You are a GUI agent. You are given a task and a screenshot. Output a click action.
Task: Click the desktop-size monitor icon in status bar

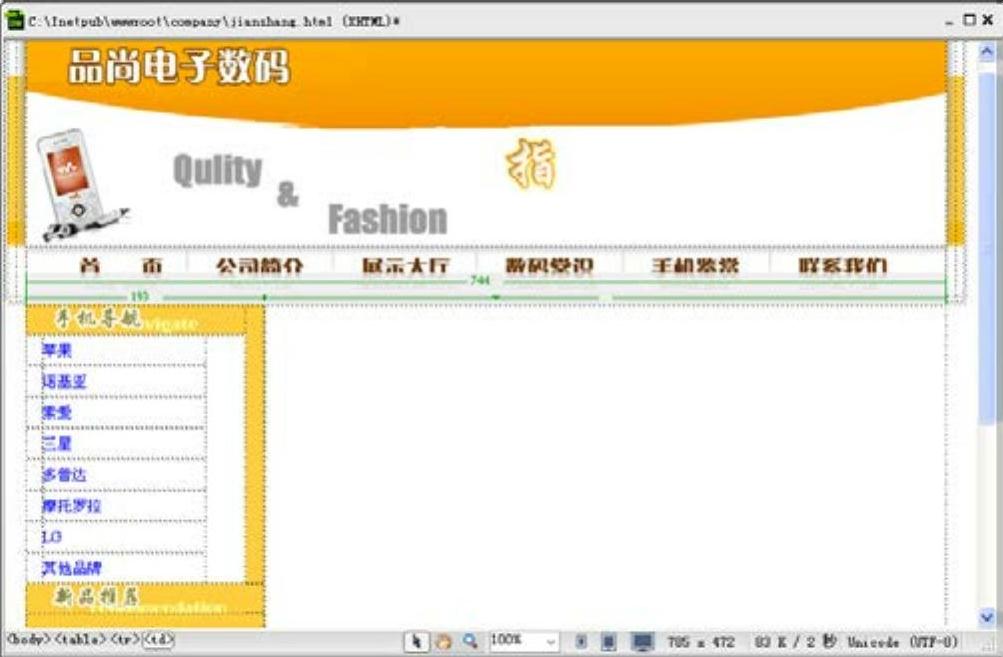(642, 642)
